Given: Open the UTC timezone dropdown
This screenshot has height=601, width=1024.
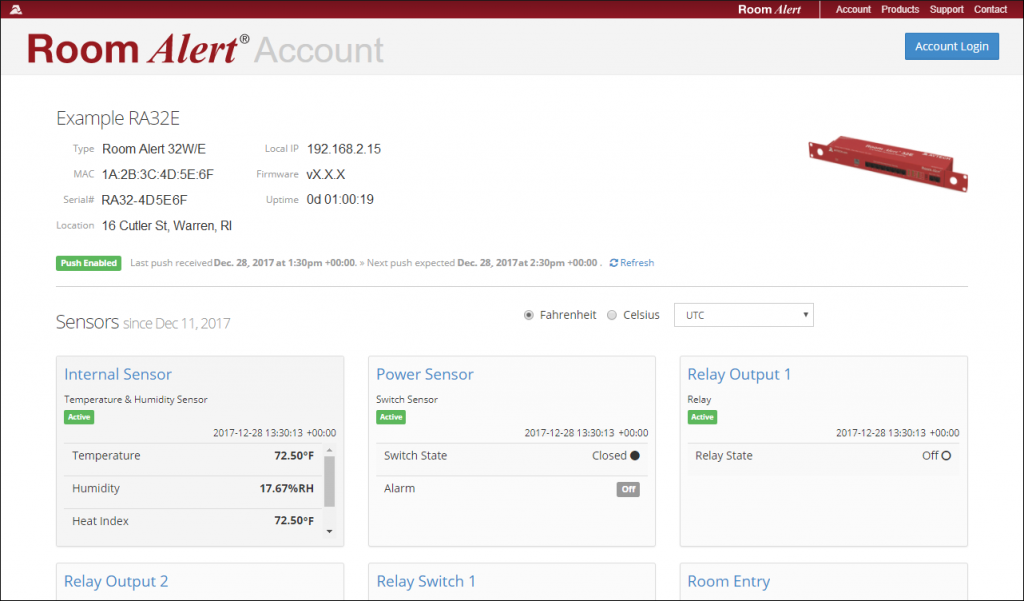Looking at the screenshot, I should (744, 315).
